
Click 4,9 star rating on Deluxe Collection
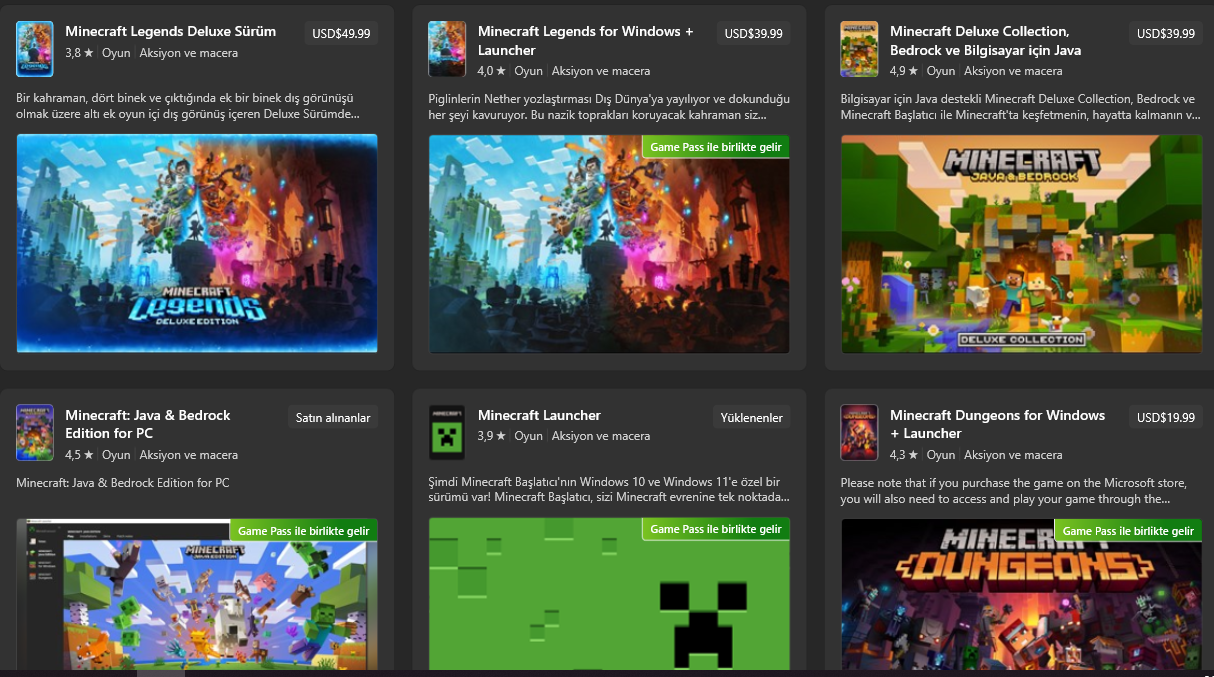click(904, 71)
